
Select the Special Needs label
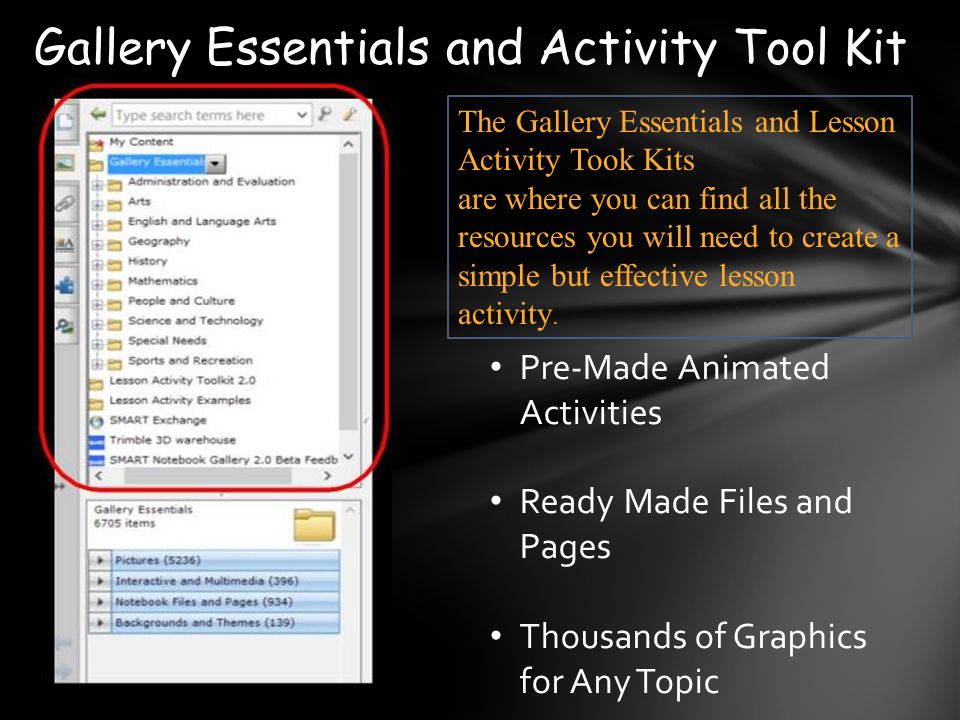[x=167, y=341]
